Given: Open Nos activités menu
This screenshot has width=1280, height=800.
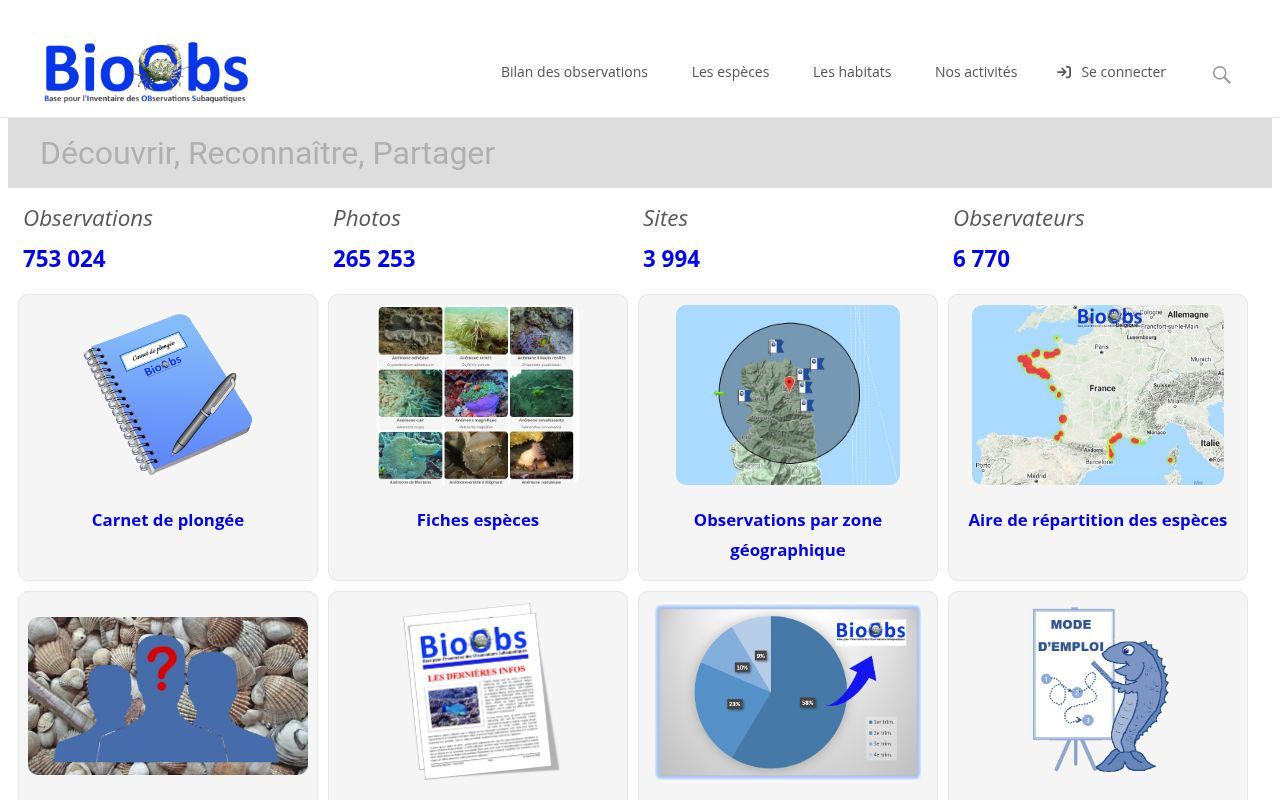Looking at the screenshot, I should pyautogui.click(x=976, y=72).
